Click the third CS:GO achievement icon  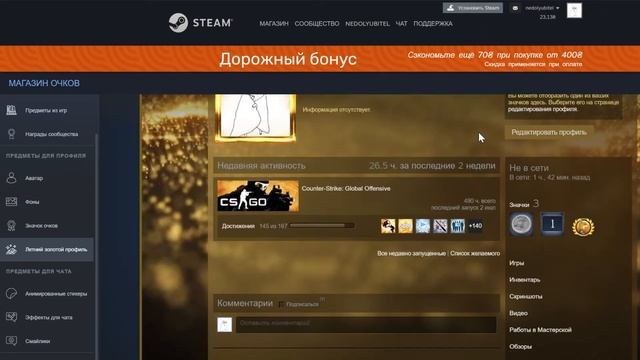click(423, 226)
